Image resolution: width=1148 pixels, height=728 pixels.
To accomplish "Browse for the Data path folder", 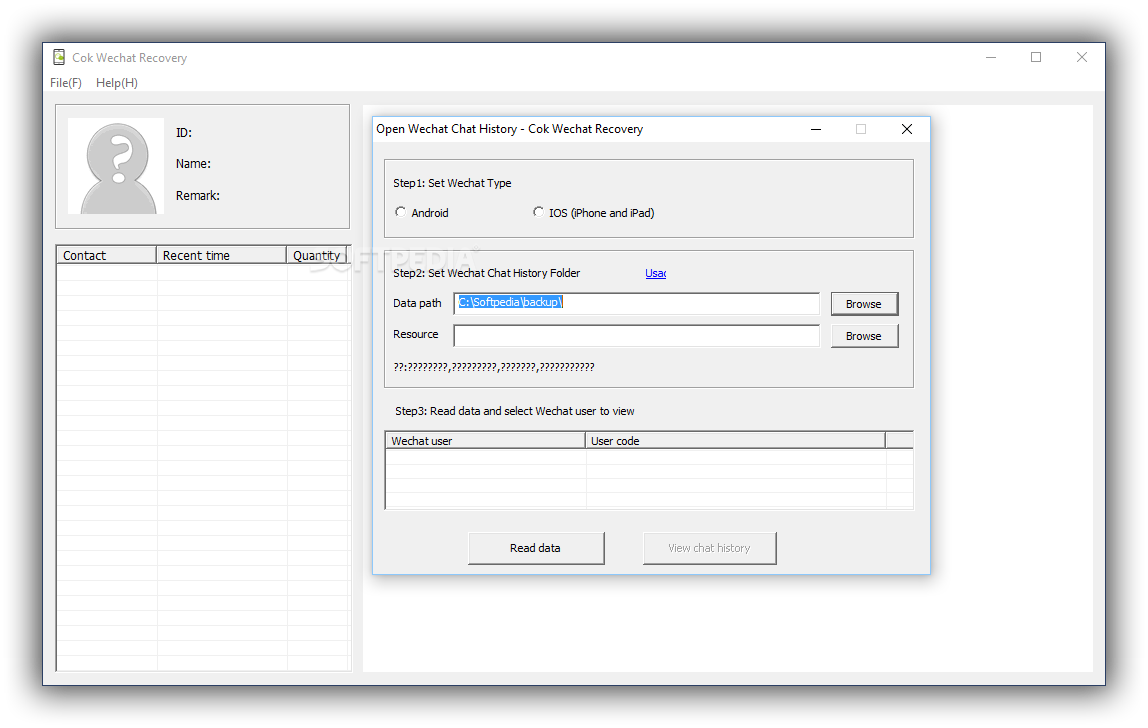I will 864,304.
